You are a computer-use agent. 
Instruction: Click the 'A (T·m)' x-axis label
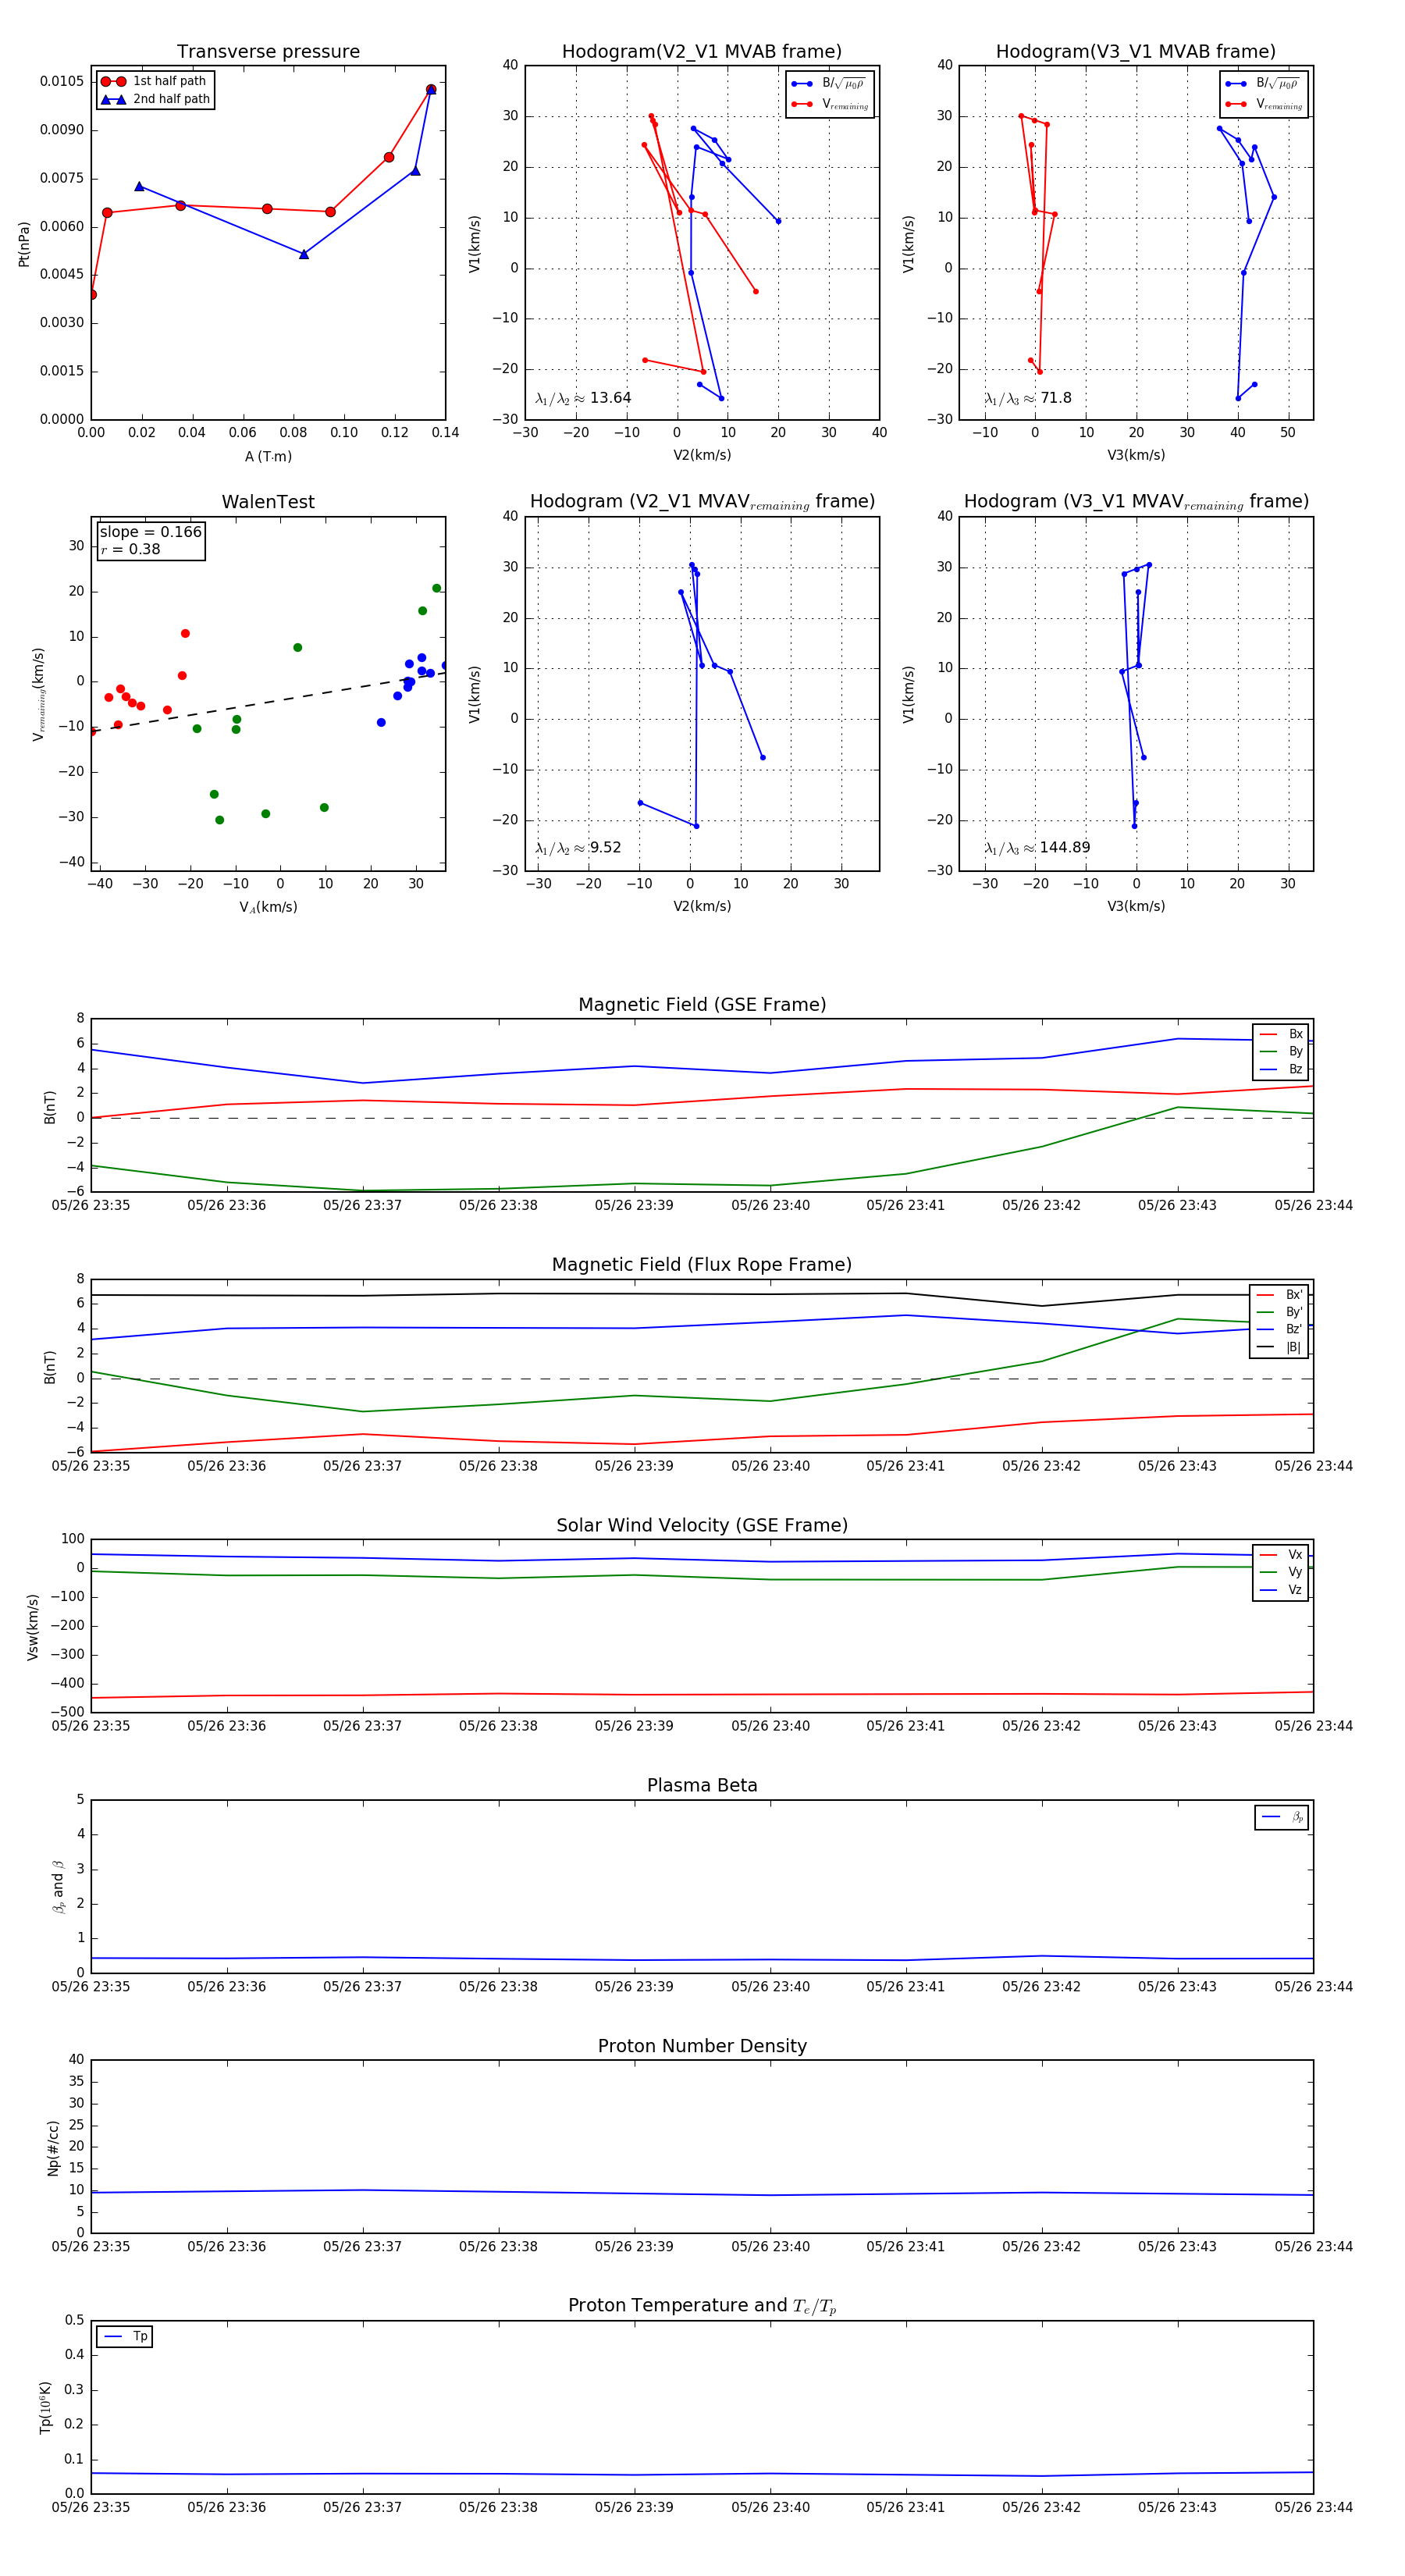pyautogui.click(x=268, y=457)
